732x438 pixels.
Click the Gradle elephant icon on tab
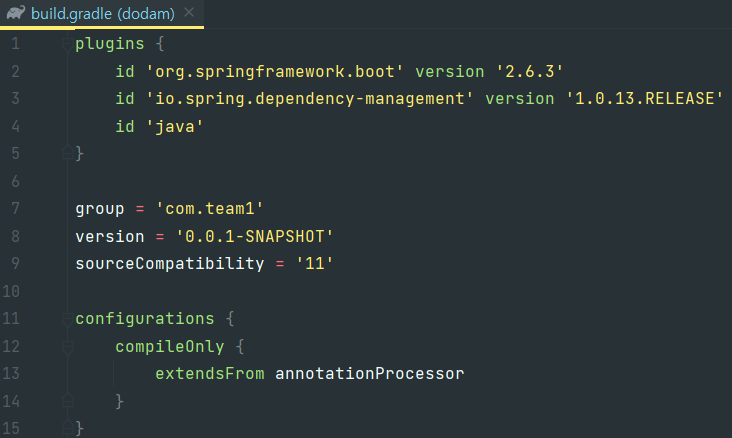click(16, 13)
